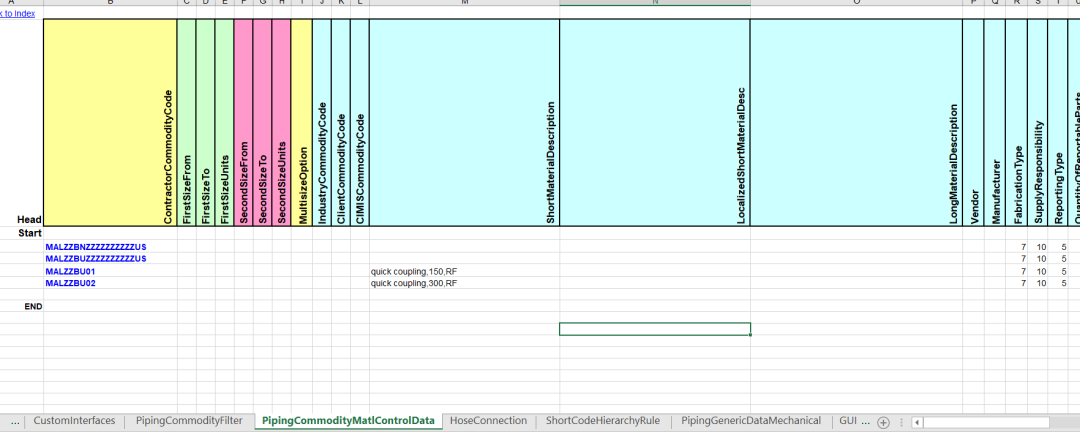This screenshot has height=432, width=1080.
Task: Switch to the CustomInterfaces sheet tab
Action: click(x=74, y=421)
